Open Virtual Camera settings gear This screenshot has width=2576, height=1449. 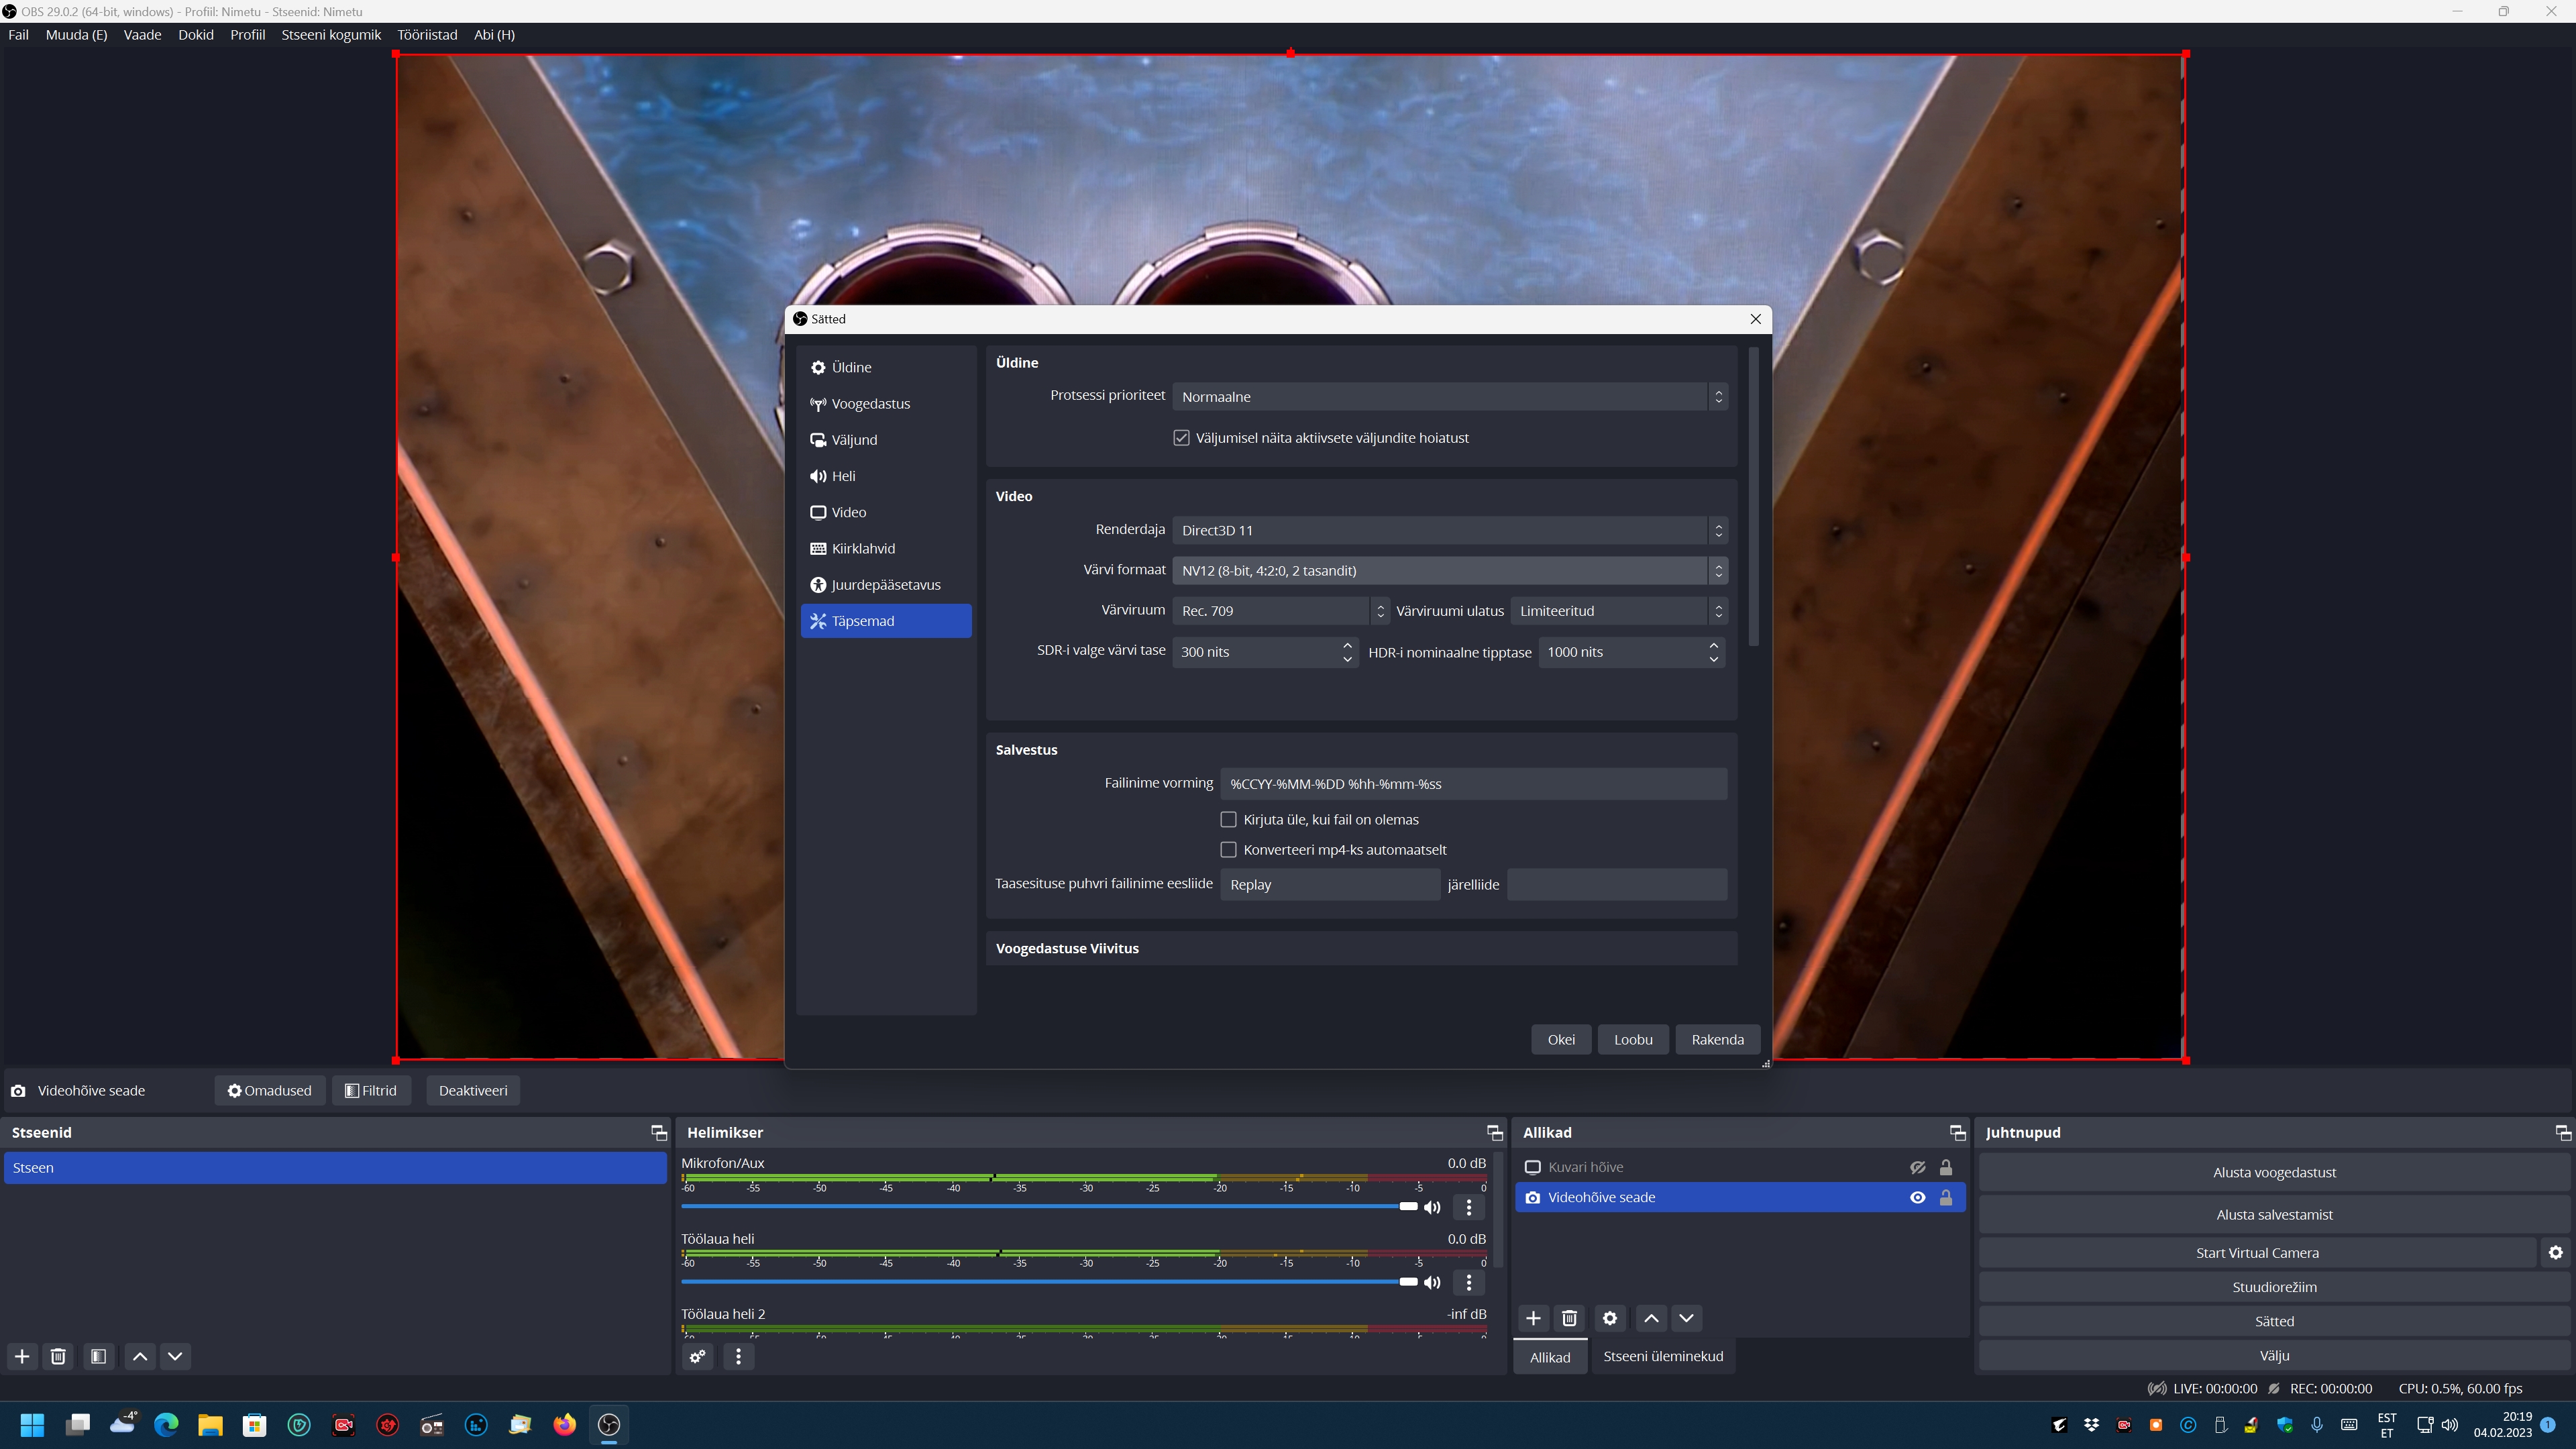(x=2555, y=1253)
